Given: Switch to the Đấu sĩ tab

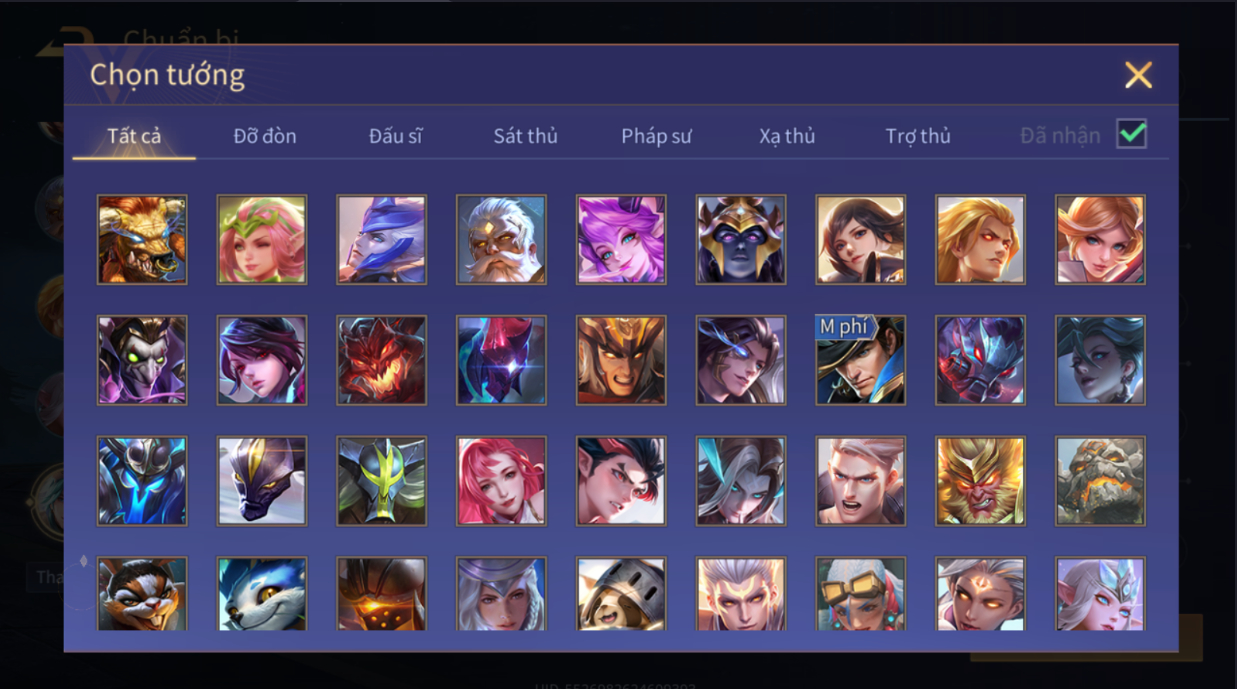Looking at the screenshot, I should pyautogui.click(x=395, y=136).
